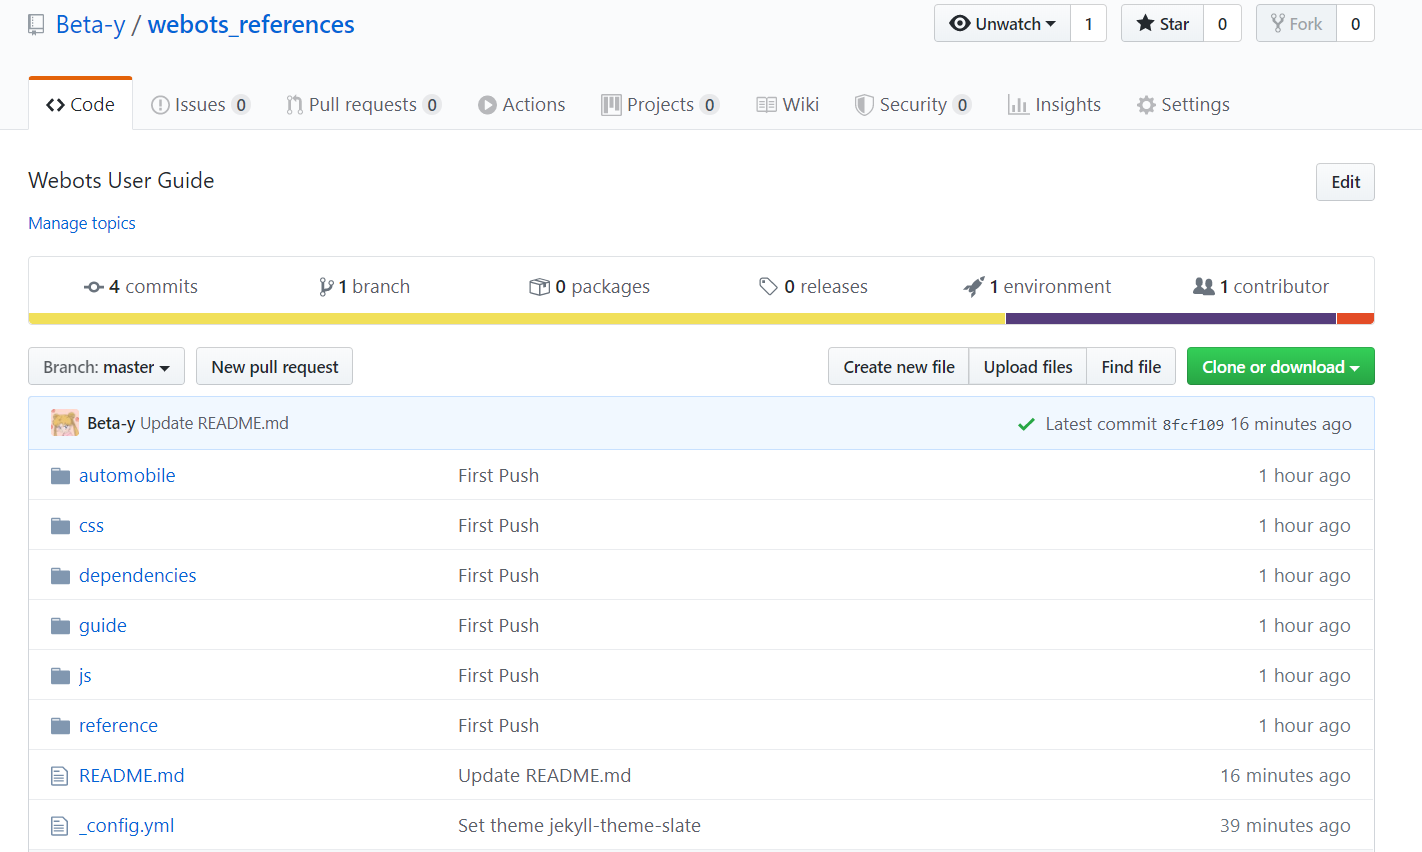The height and width of the screenshot is (852, 1422).
Task: Click the Issues exclamation icon
Action: tap(160, 105)
